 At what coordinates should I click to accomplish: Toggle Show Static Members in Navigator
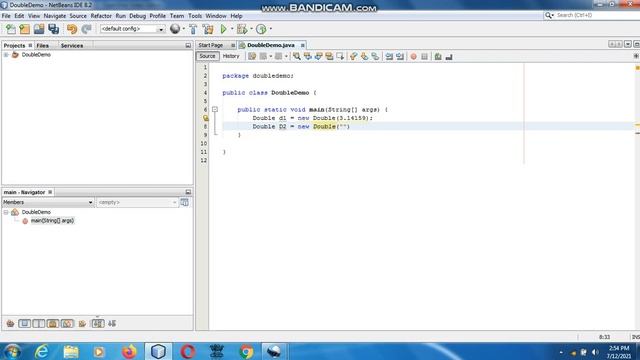(x=39, y=324)
